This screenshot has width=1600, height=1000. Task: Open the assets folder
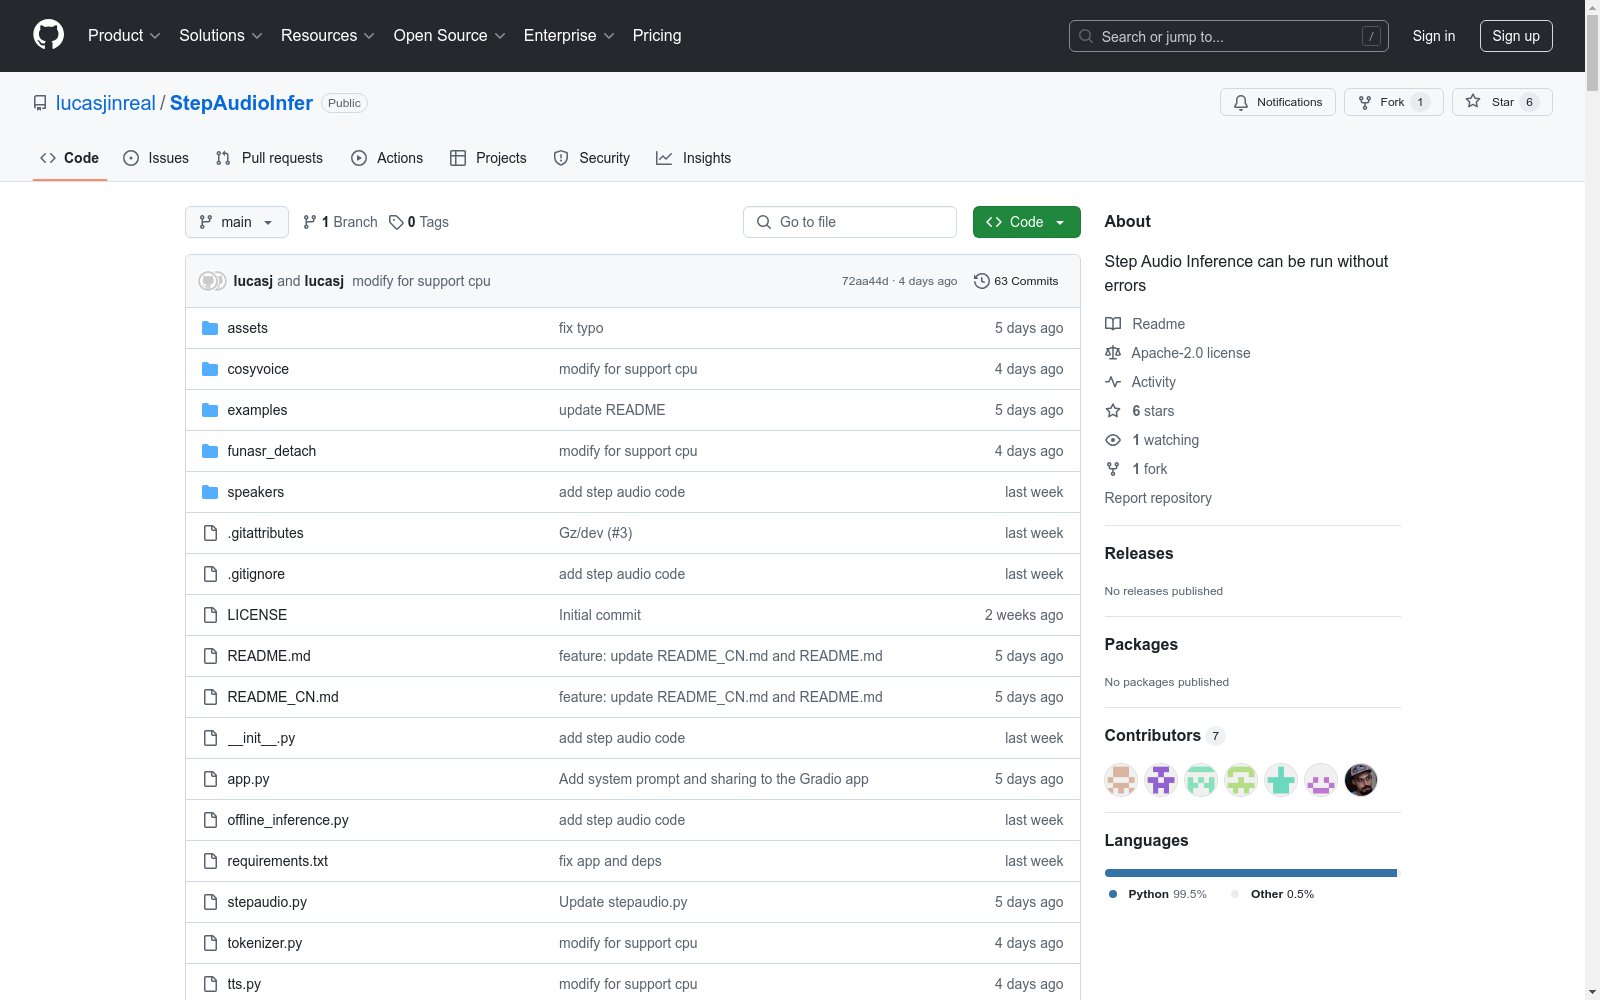(x=247, y=328)
